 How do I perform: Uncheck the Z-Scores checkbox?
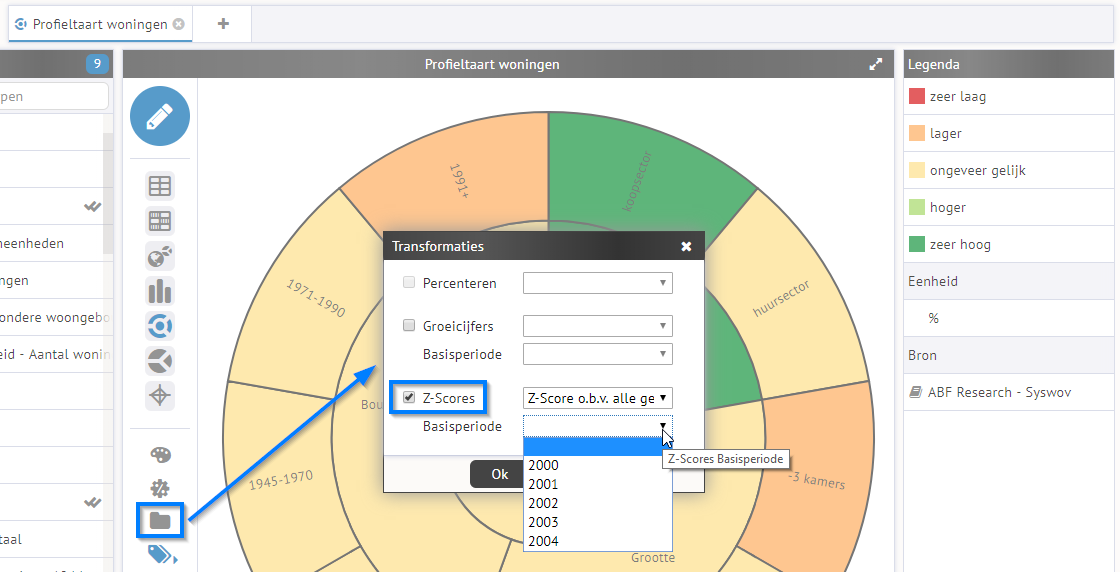[x=409, y=398]
